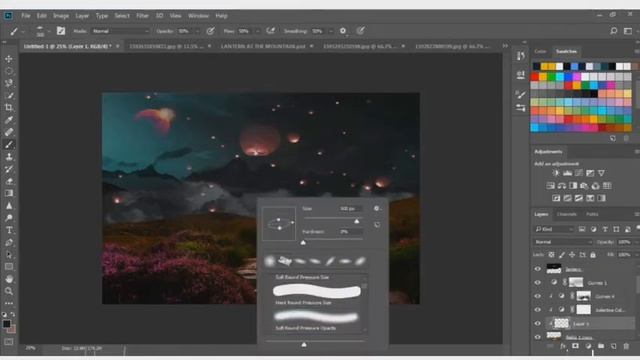
Task: Click brush angle and roundness preview
Action: click(279, 224)
